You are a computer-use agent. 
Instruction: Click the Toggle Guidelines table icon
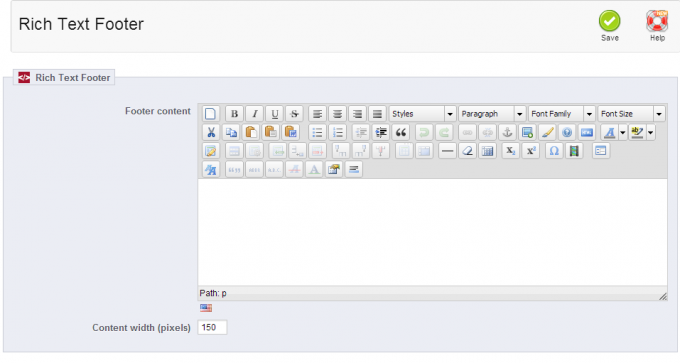click(487, 151)
